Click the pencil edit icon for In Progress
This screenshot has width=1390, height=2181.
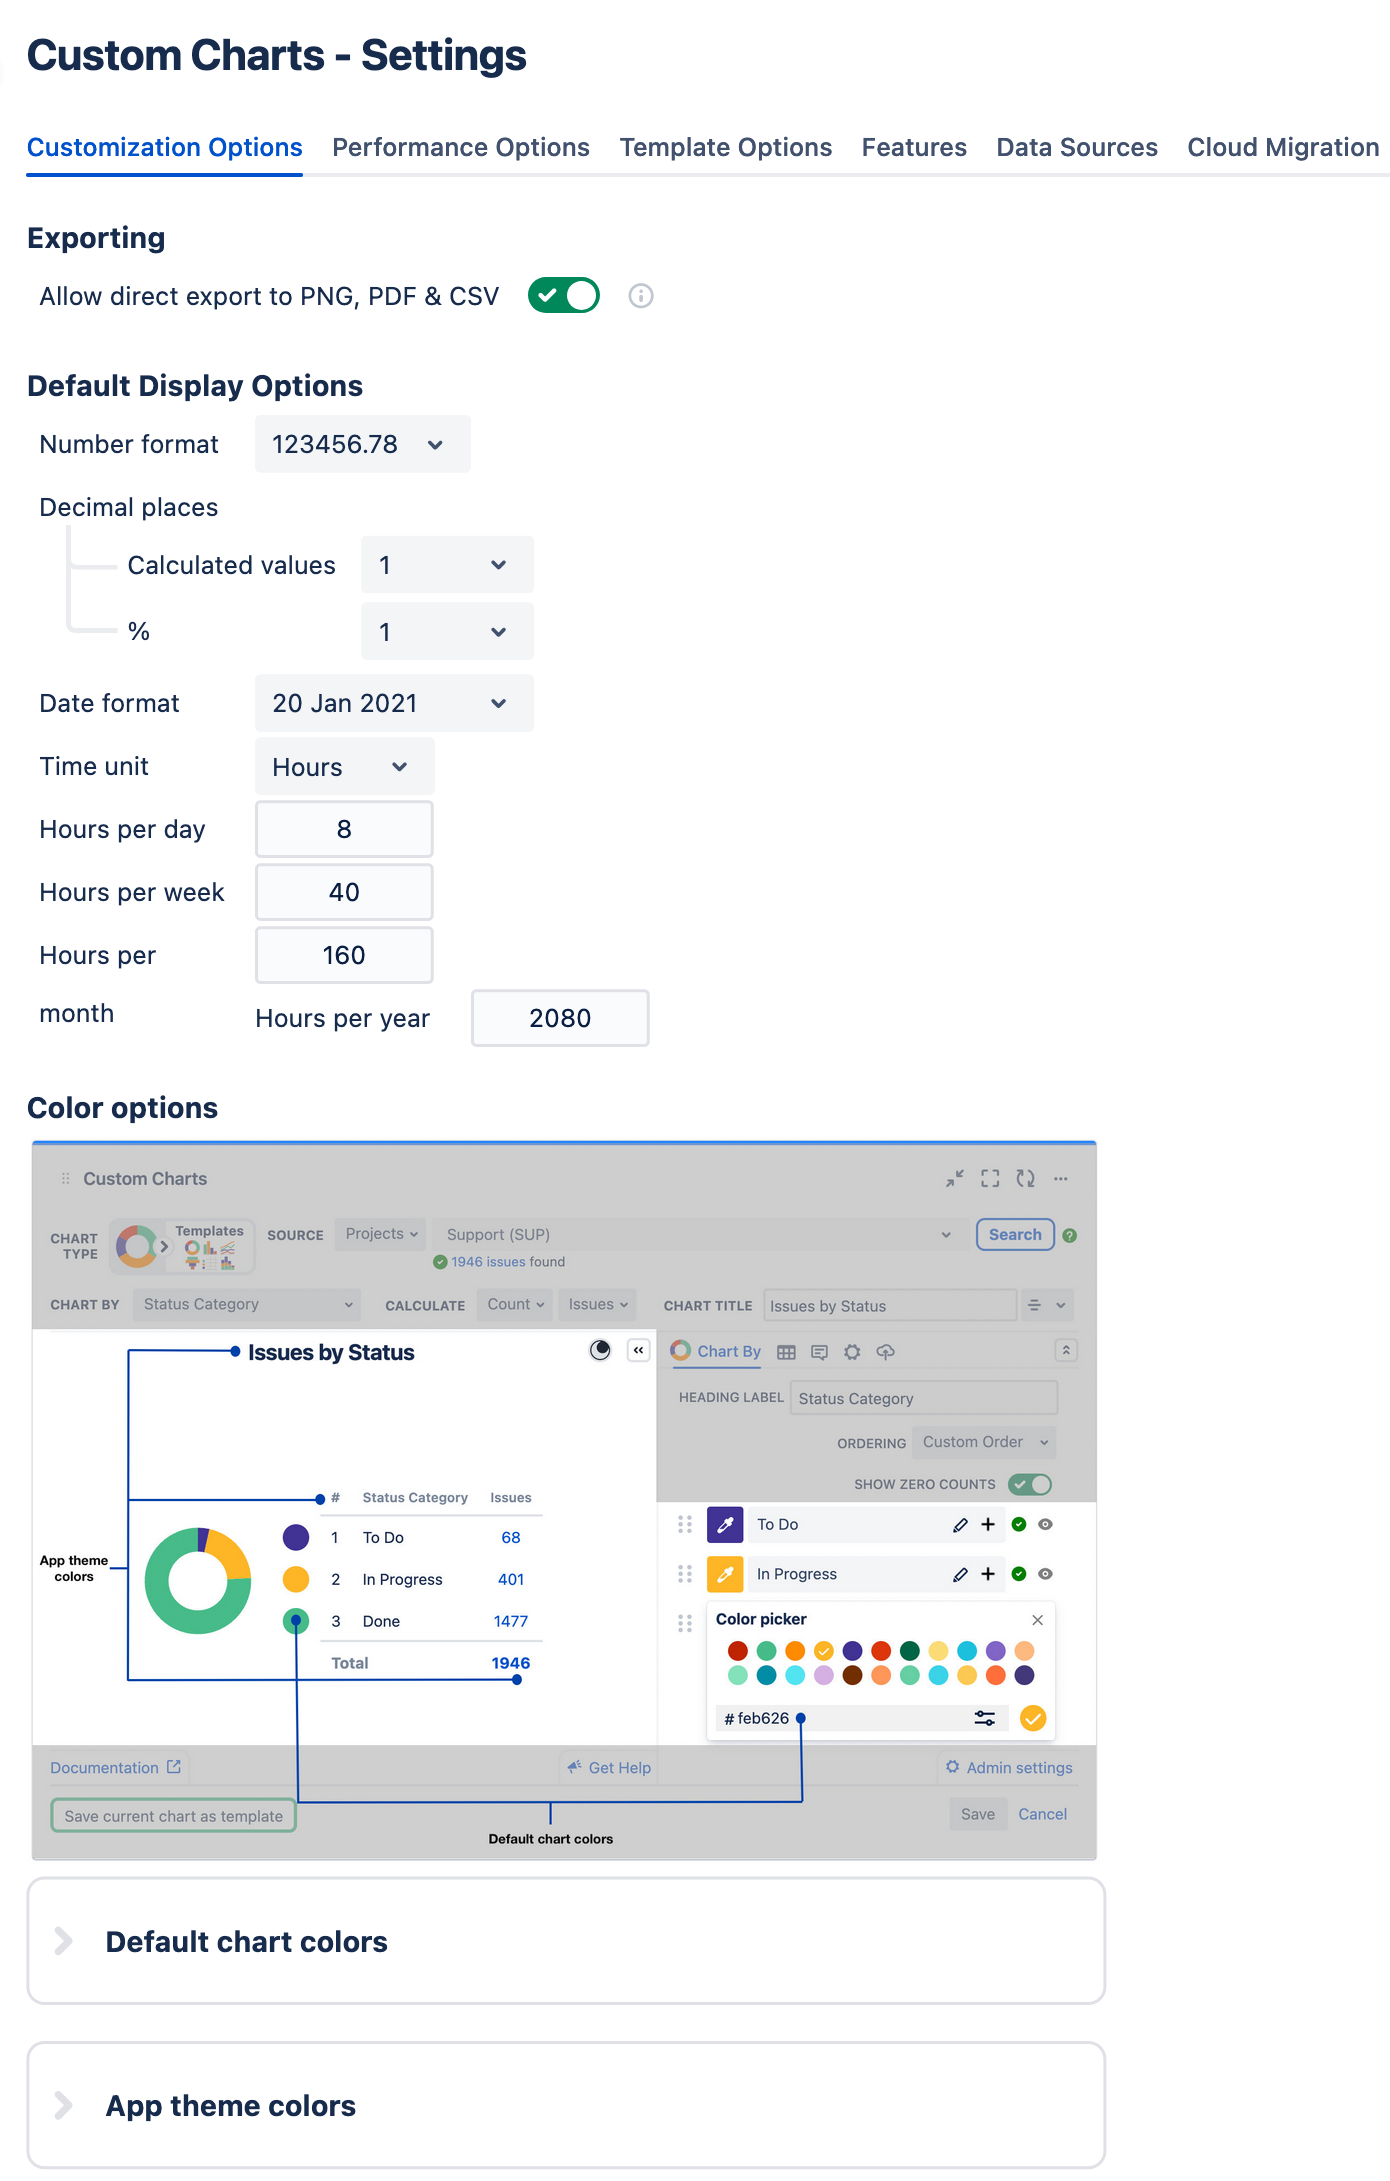click(960, 1575)
